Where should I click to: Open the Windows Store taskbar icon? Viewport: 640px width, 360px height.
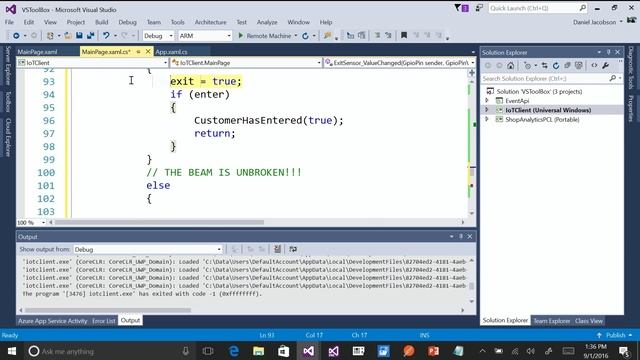coord(284,351)
